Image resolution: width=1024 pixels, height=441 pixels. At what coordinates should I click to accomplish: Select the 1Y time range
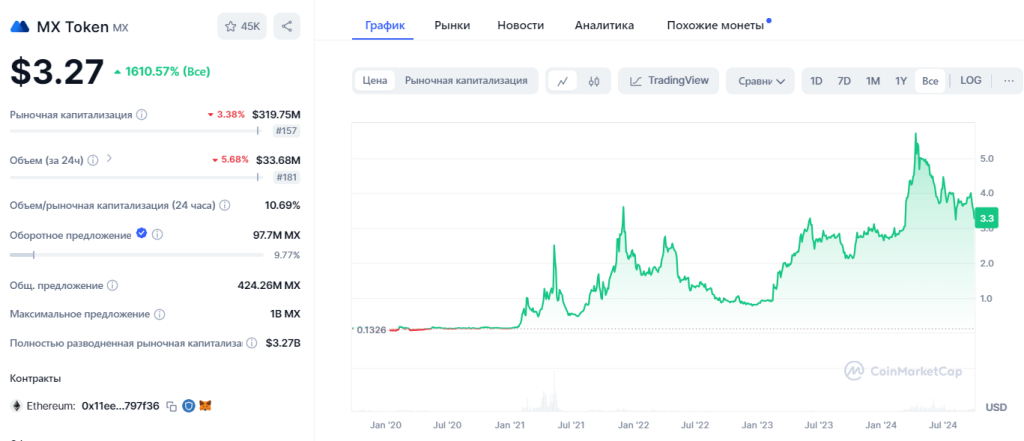point(901,81)
